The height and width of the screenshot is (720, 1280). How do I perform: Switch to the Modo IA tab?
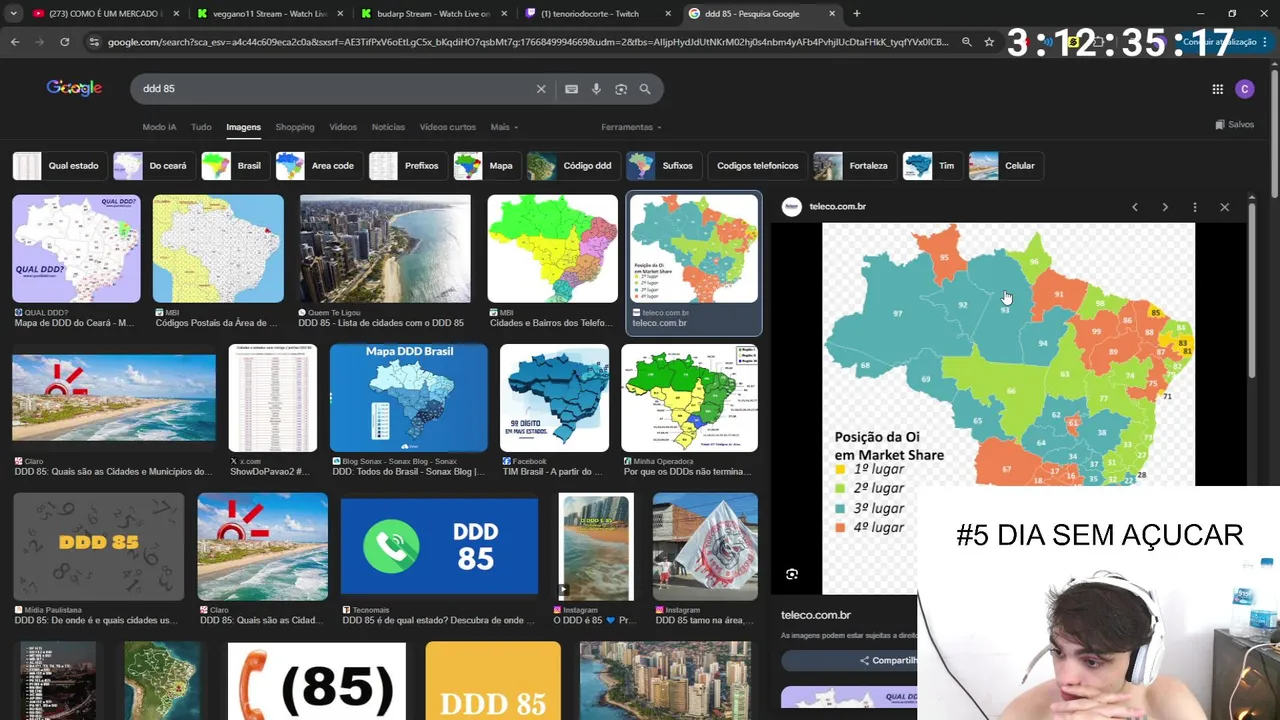[x=159, y=127]
